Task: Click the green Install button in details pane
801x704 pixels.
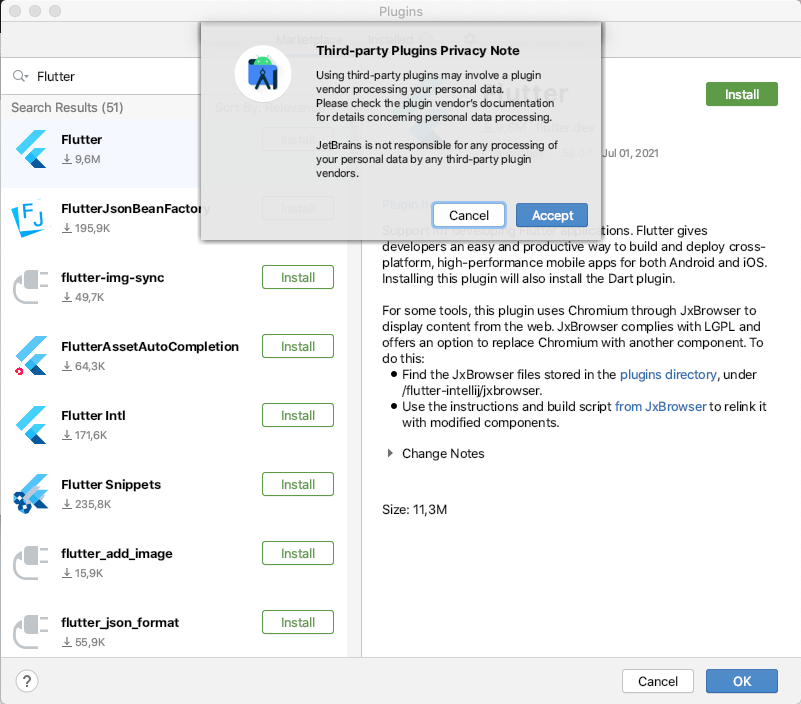Action: pyautogui.click(x=742, y=94)
